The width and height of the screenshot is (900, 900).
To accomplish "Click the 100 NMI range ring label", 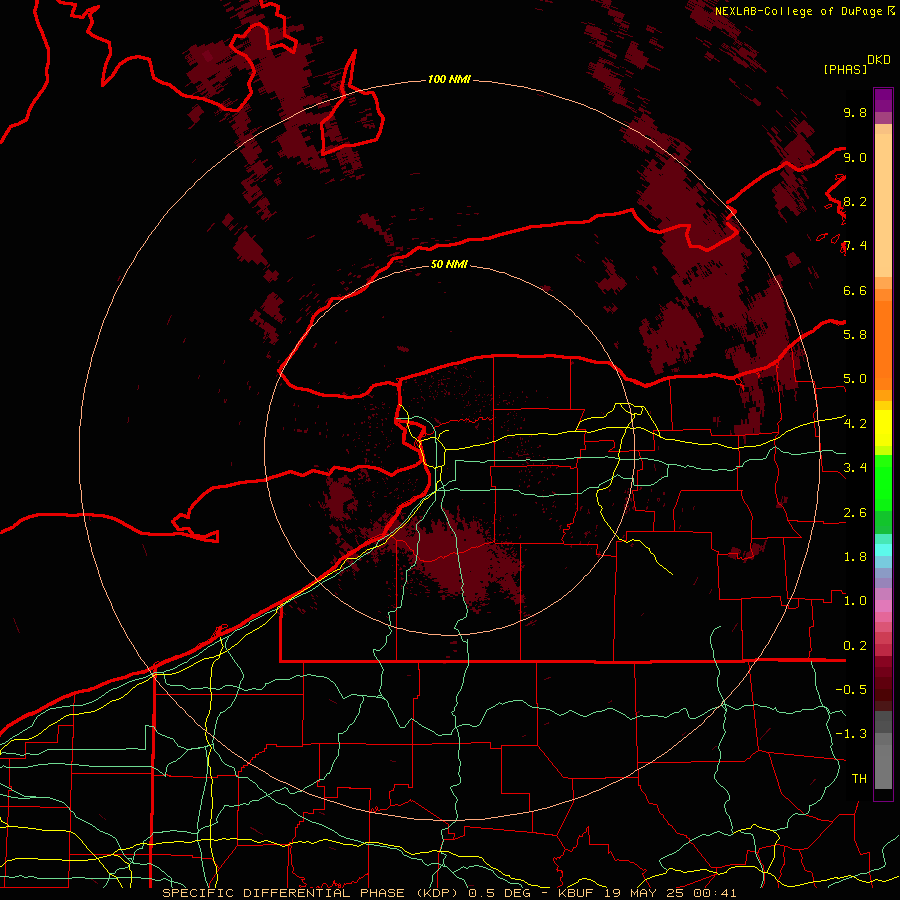I will pyautogui.click(x=449, y=79).
